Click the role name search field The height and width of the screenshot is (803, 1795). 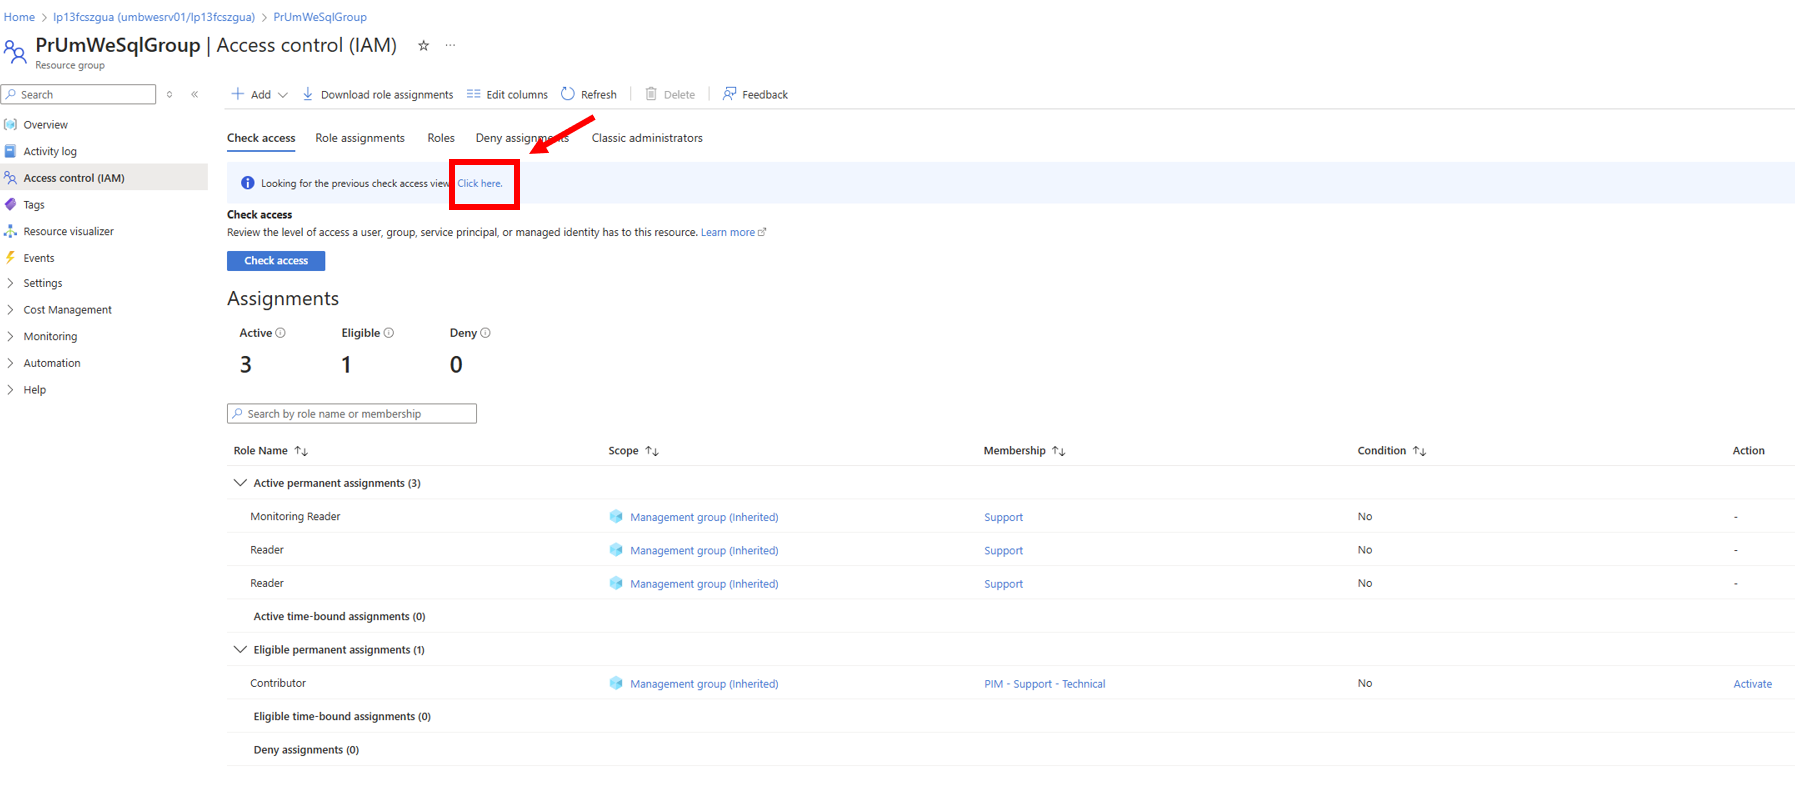(352, 414)
